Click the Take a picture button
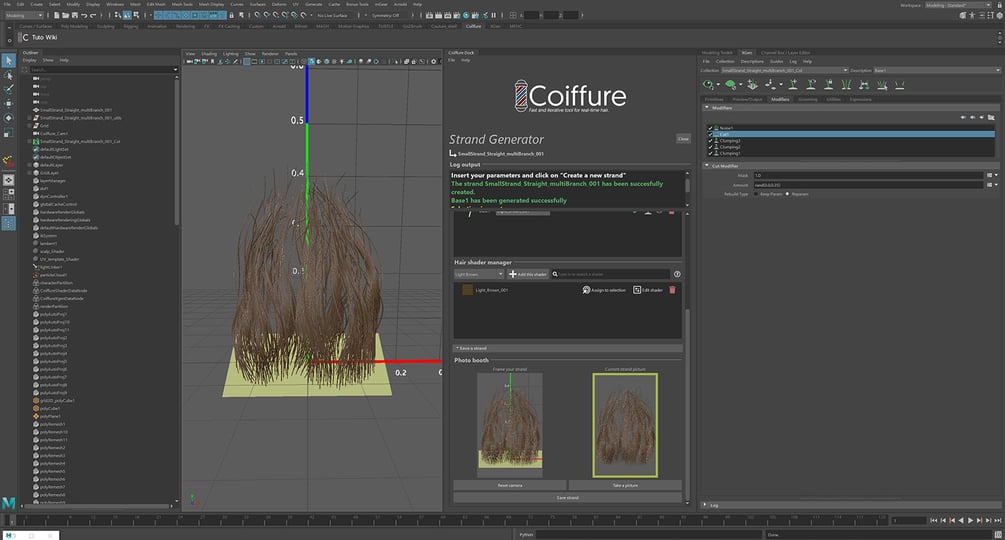 625,485
